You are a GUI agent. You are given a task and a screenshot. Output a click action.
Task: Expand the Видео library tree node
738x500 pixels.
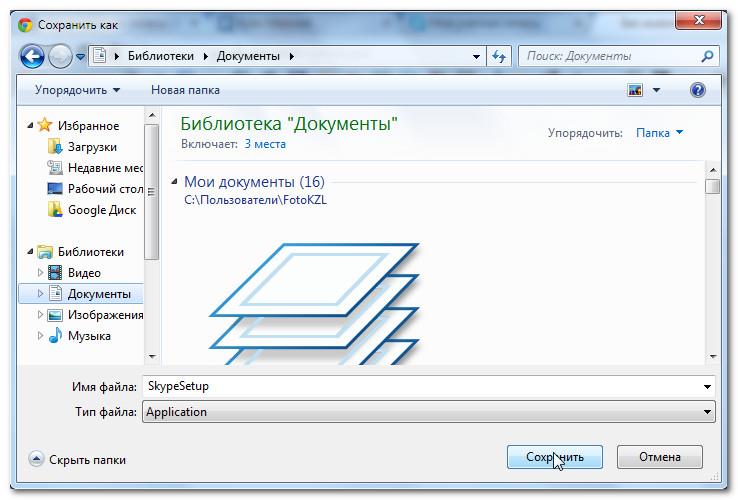(x=41, y=273)
